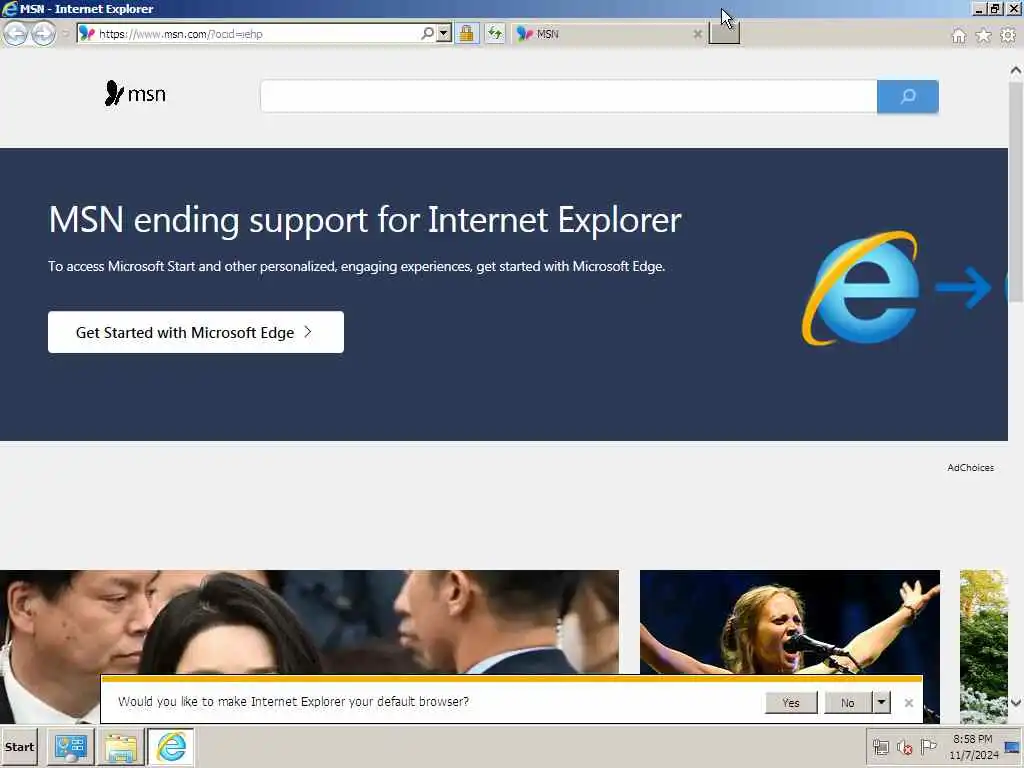Close the MSN tab
1024x768 pixels.
pos(697,34)
